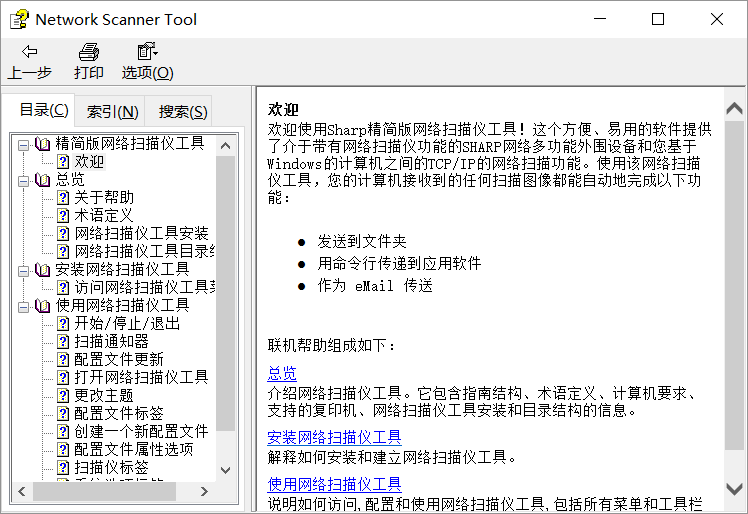The height and width of the screenshot is (514, 748).
Task: Click the 打印 printer icon
Action: (x=89, y=52)
